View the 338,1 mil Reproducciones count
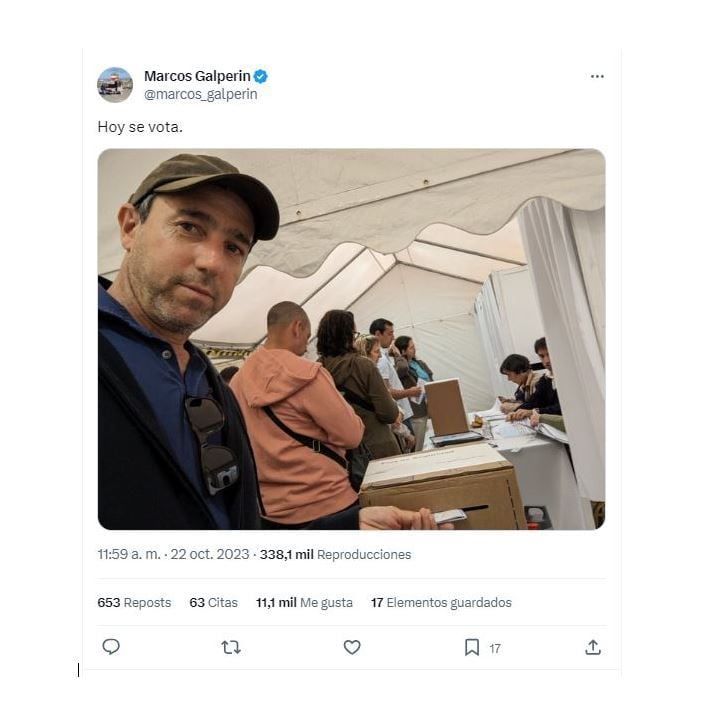Viewport: 721px width, 724px height. click(335, 554)
